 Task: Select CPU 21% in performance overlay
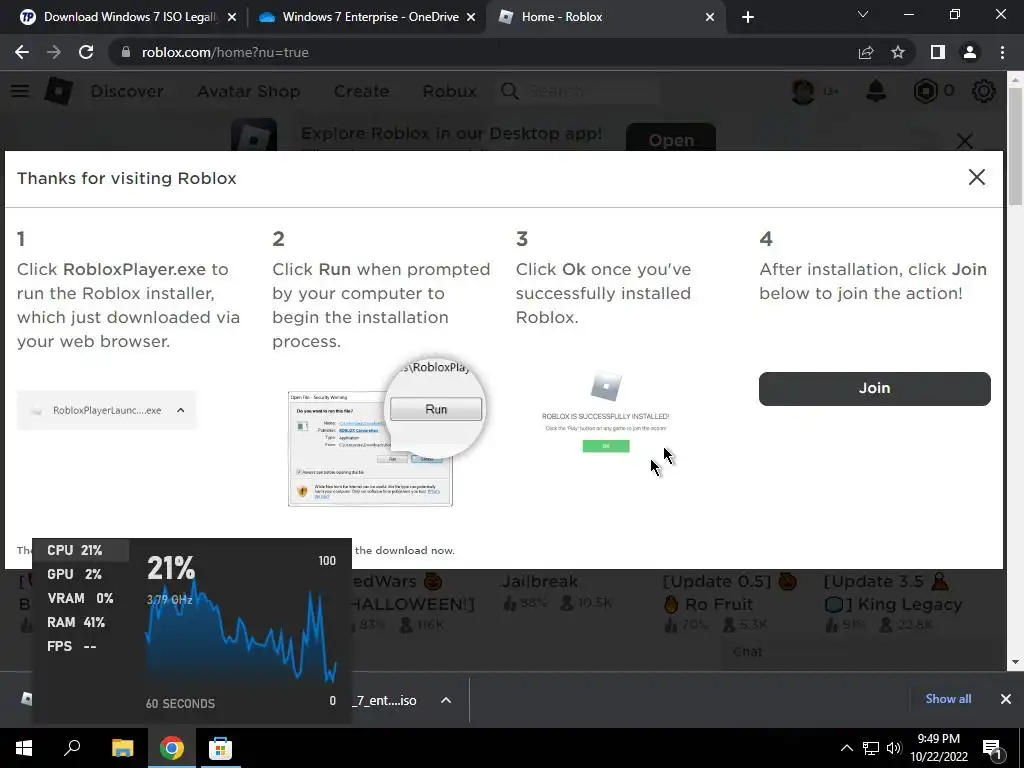(x=80, y=551)
